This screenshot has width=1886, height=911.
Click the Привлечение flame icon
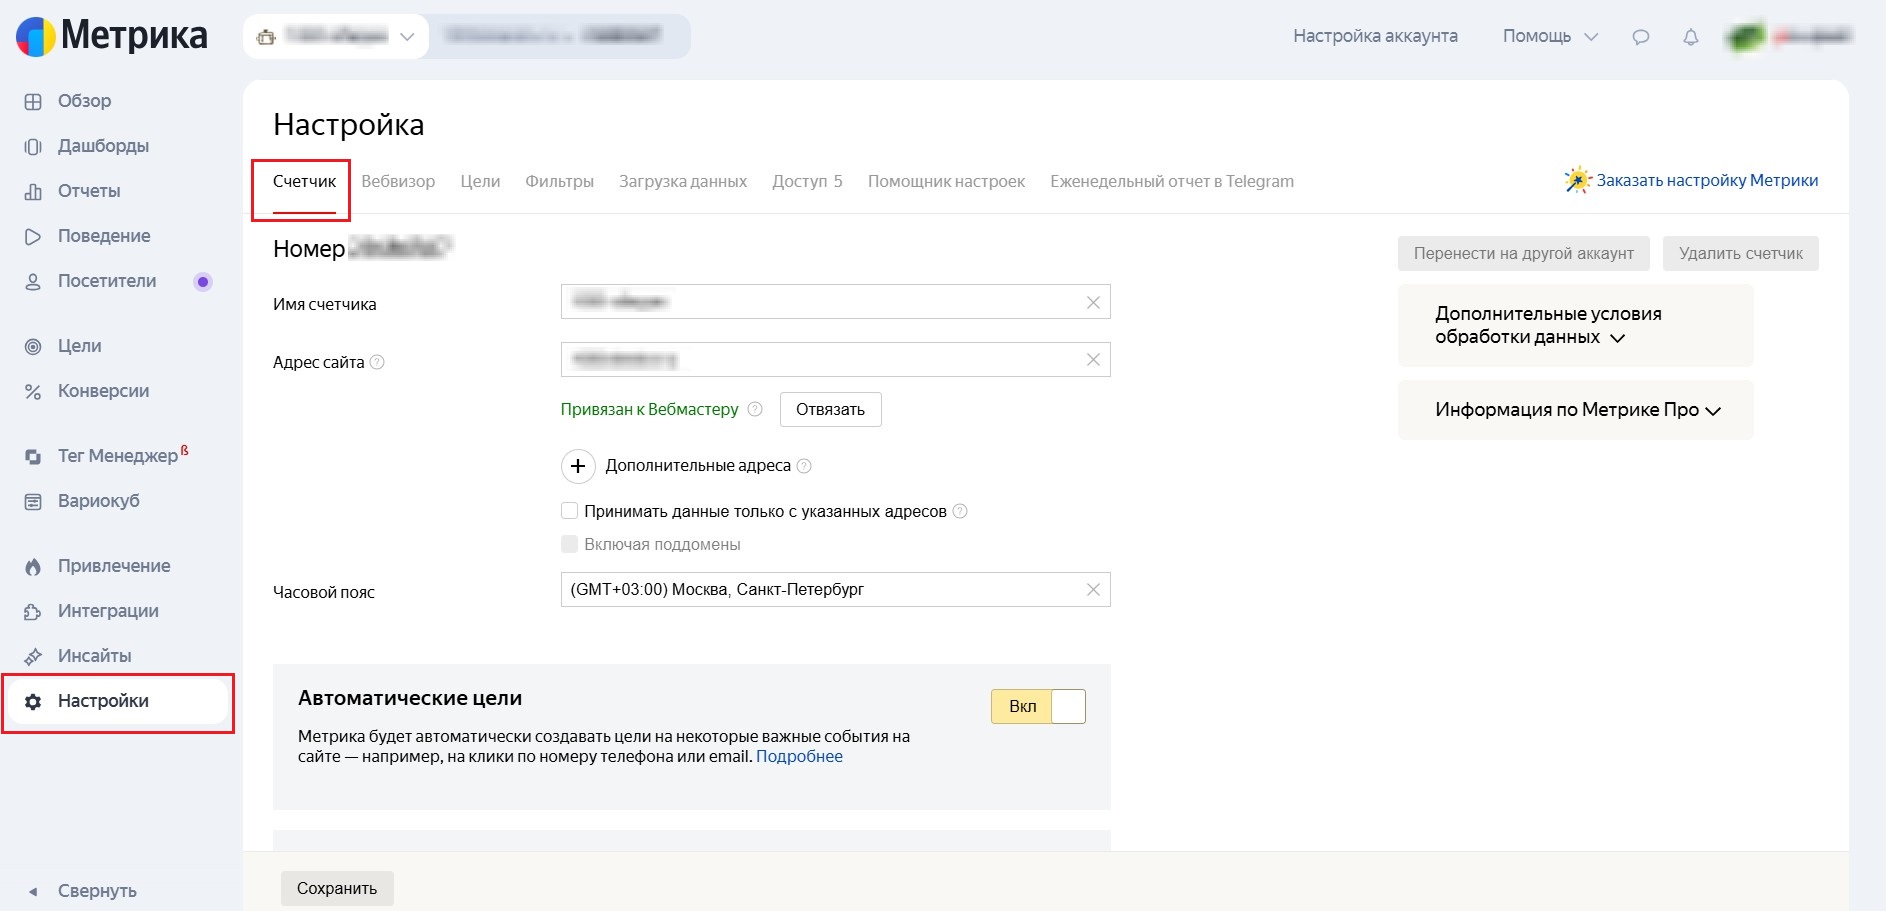click(33, 567)
